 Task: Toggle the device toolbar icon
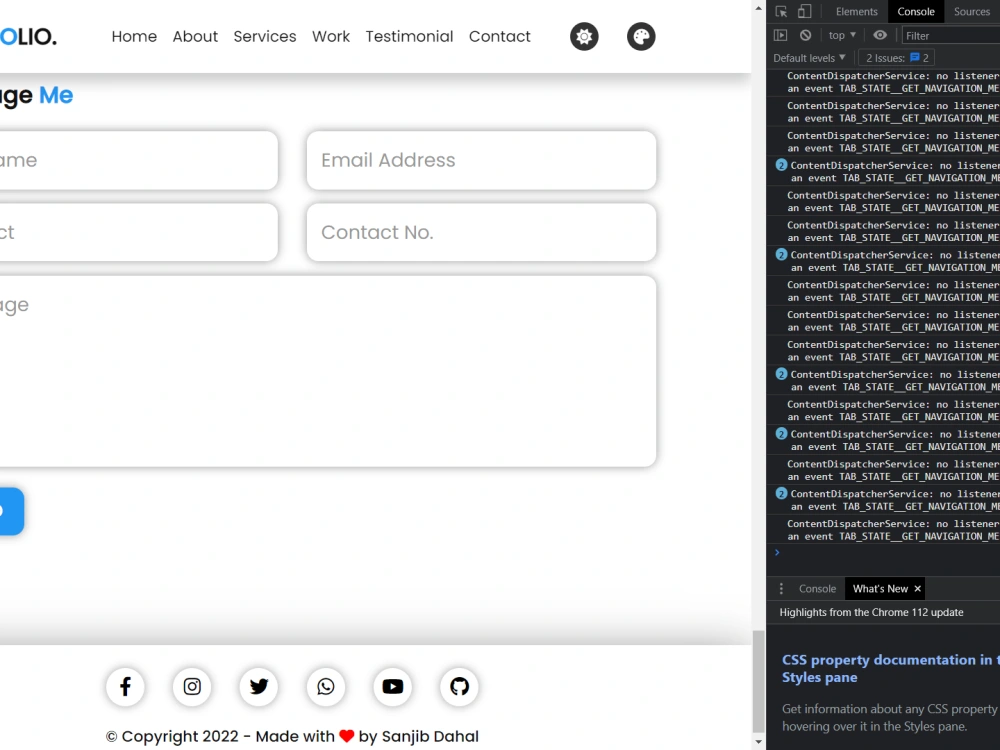click(805, 11)
